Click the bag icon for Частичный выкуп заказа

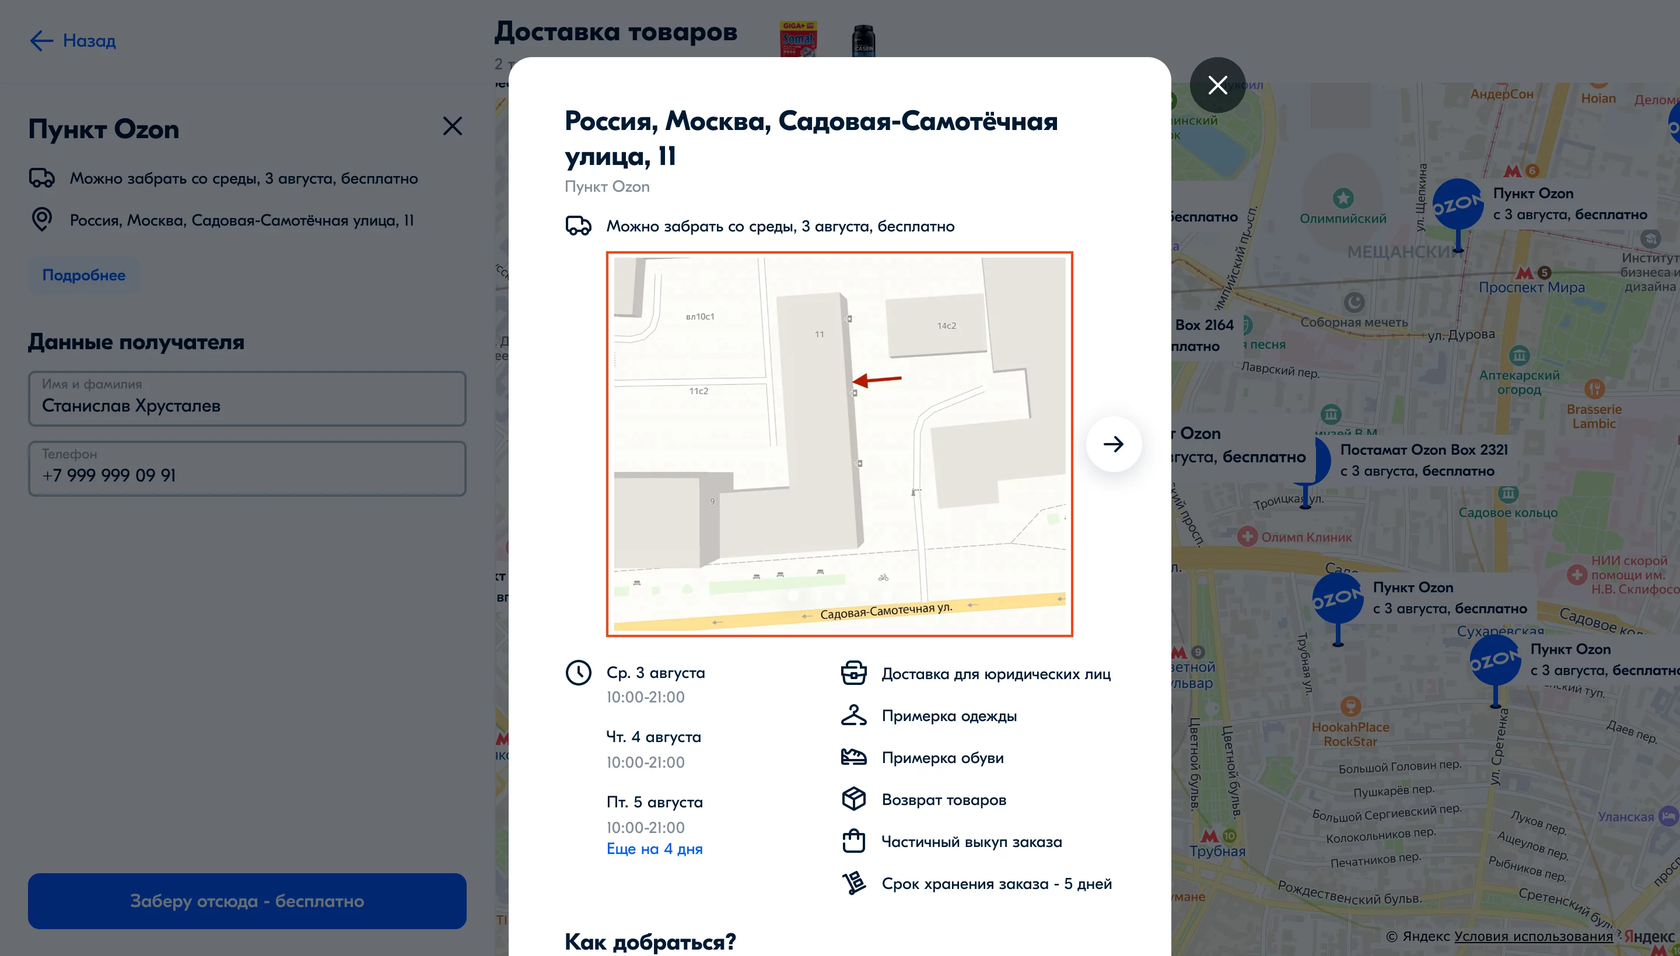click(853, 841)
